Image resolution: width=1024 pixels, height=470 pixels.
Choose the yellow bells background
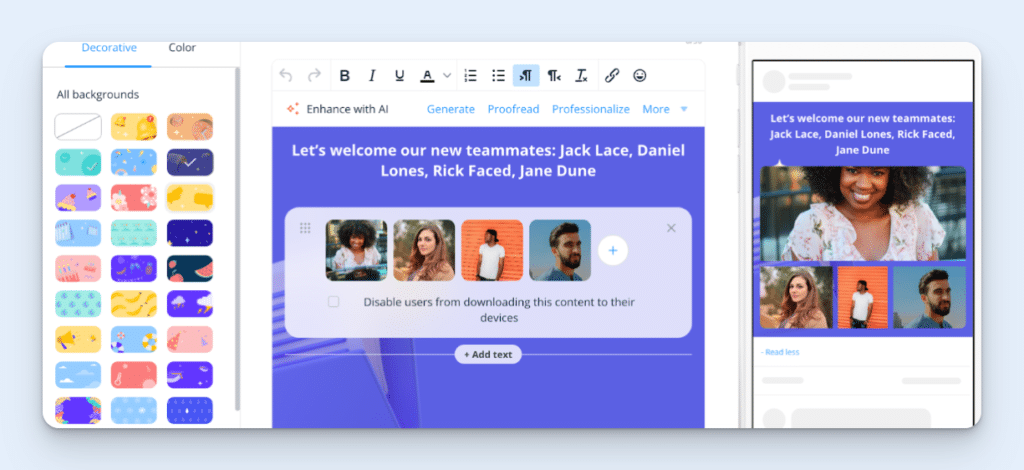coord(134,127)
